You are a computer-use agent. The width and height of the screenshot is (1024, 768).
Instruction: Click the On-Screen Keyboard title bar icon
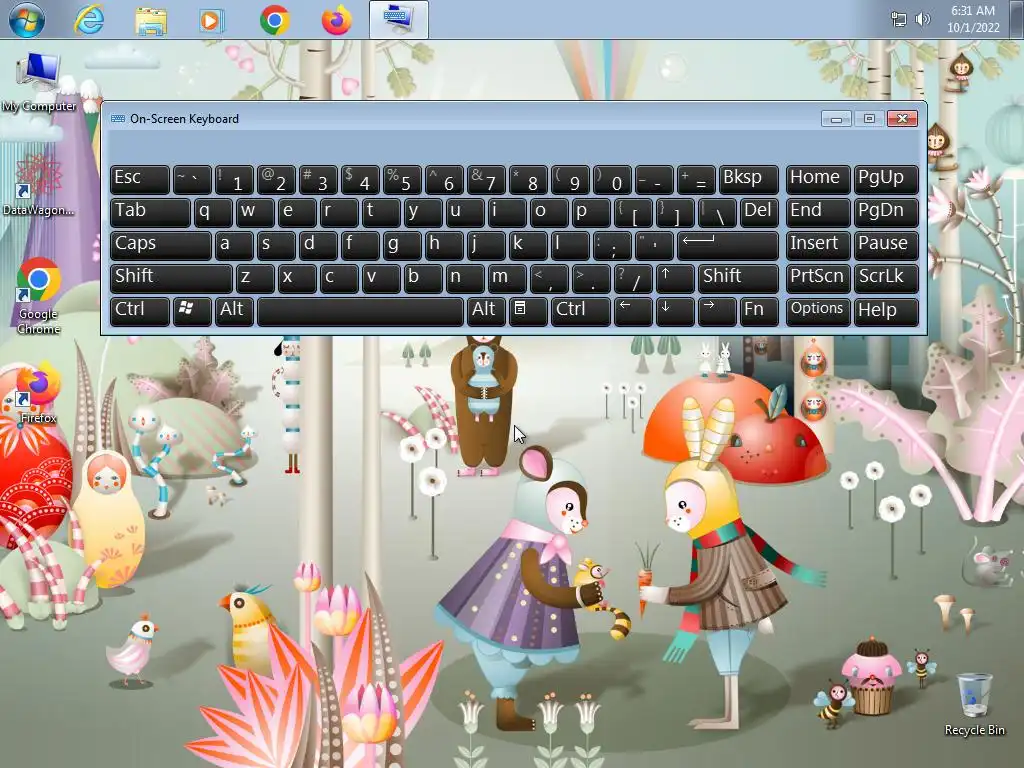[118, 119]
